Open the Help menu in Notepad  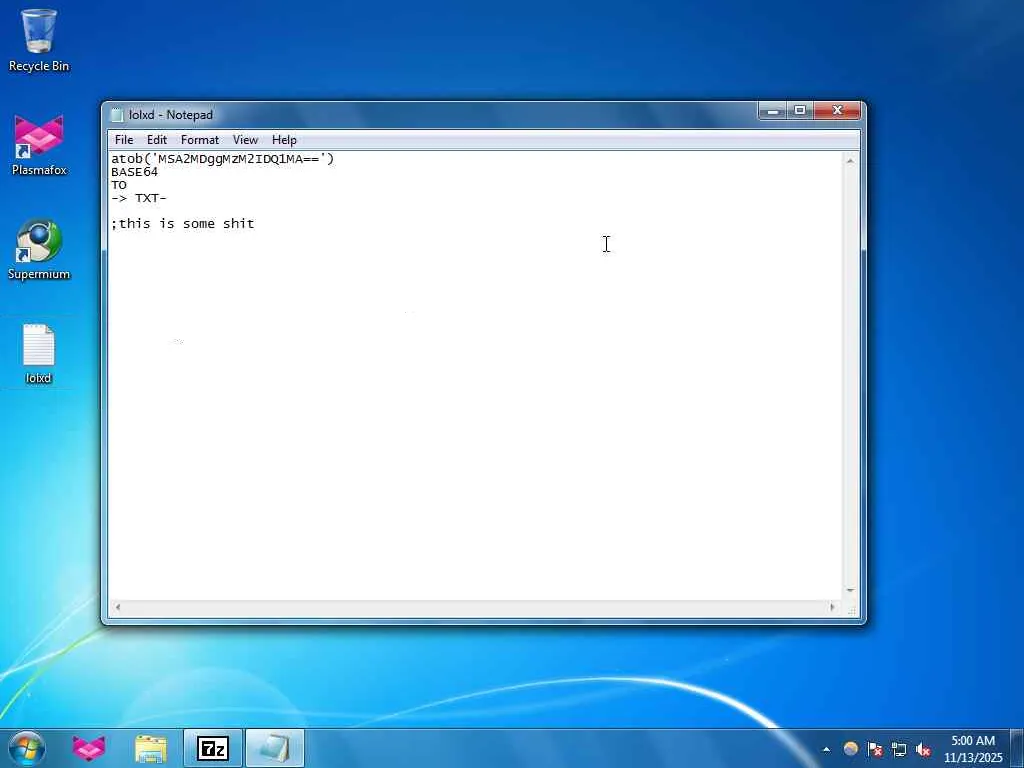[x=284, y=140]
